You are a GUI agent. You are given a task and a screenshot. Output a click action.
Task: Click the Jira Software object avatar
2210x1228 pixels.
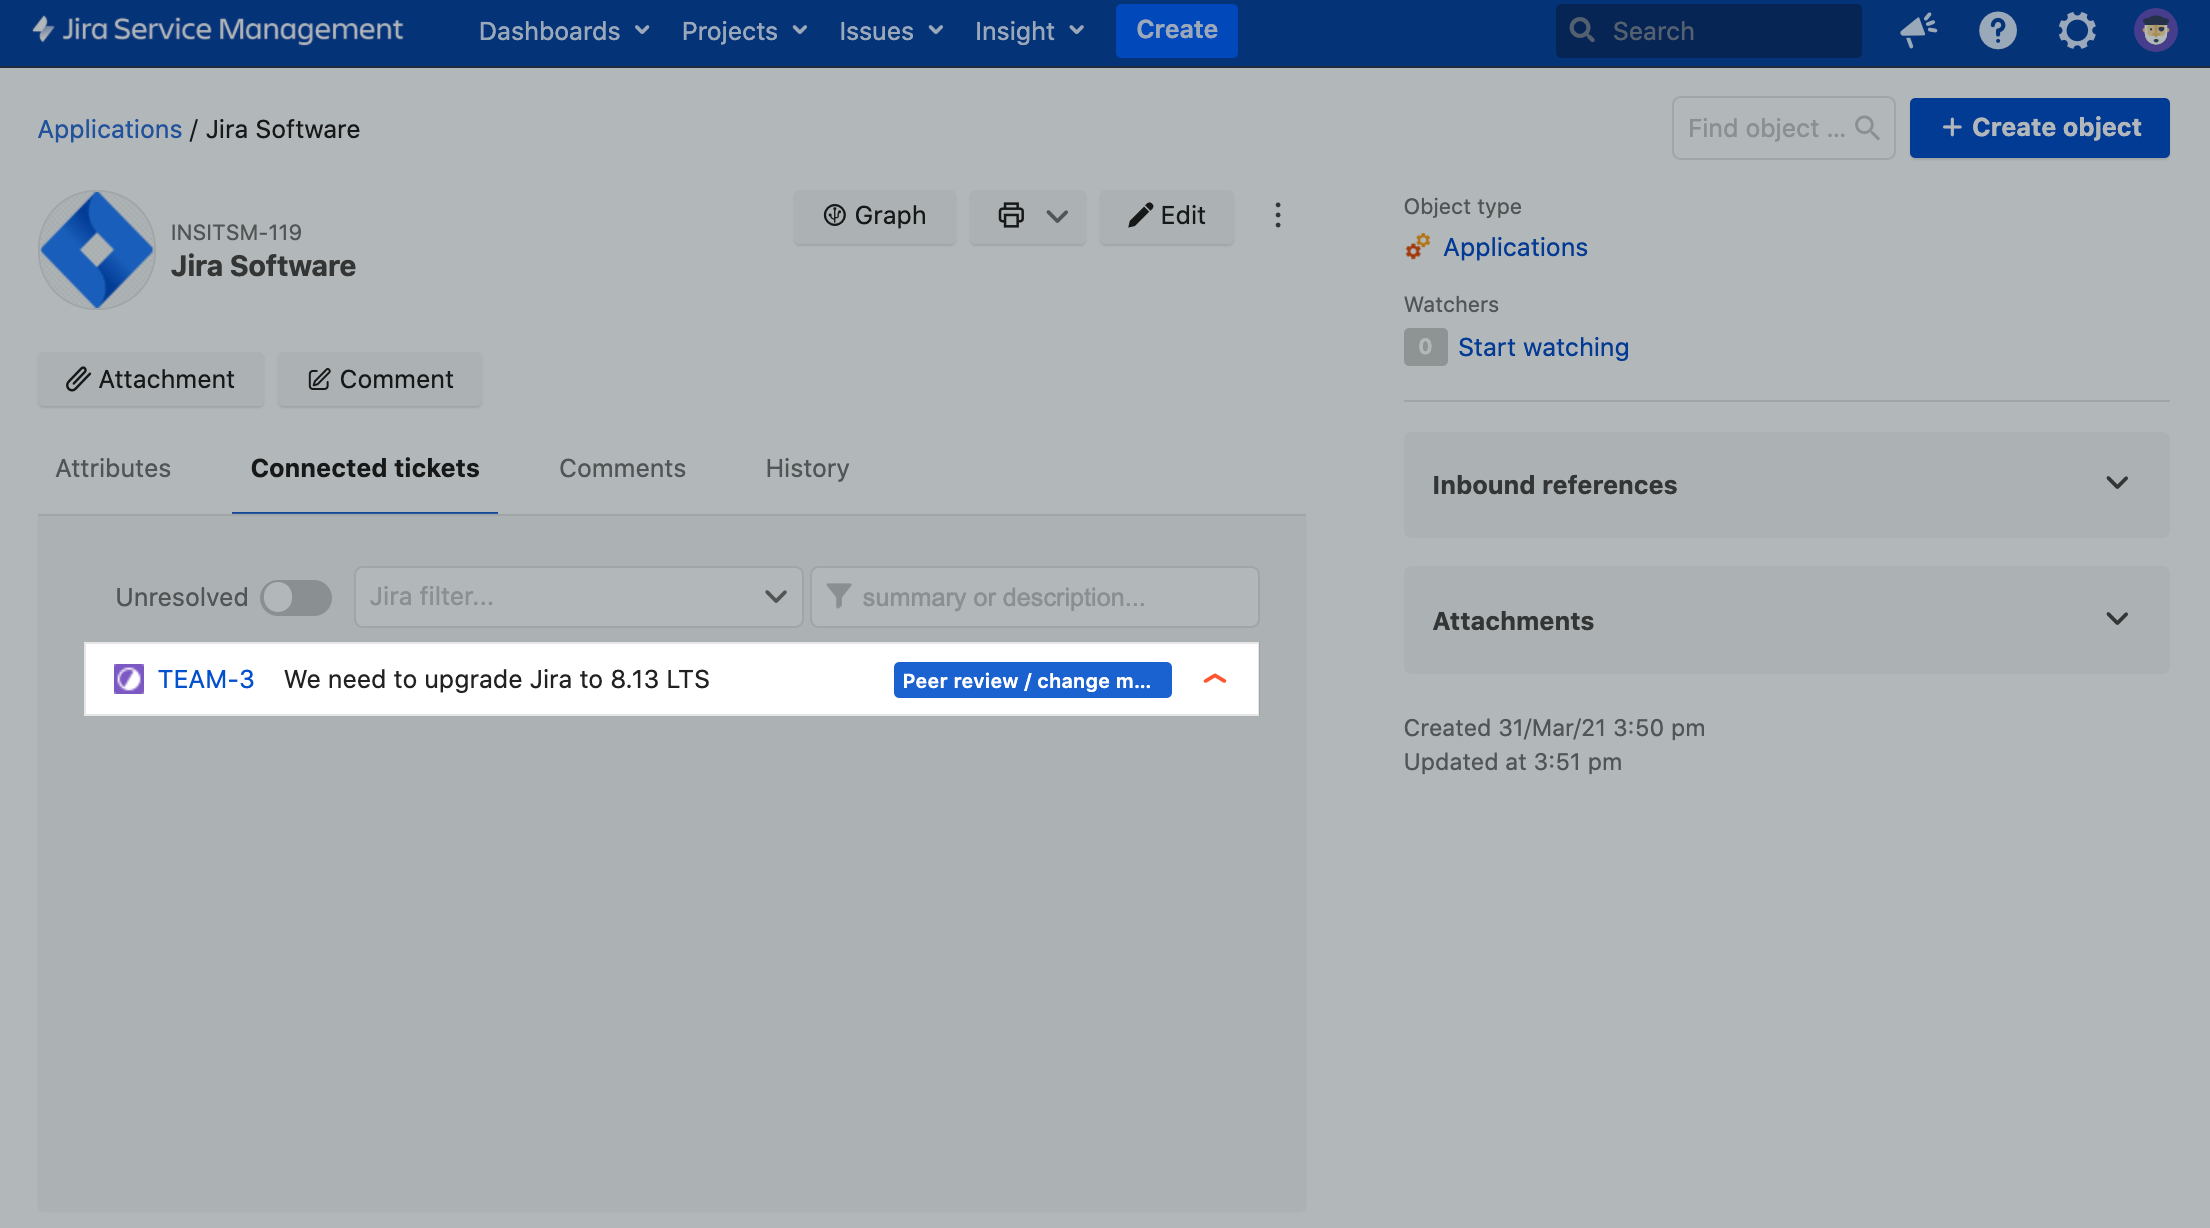tap(97, 250)
